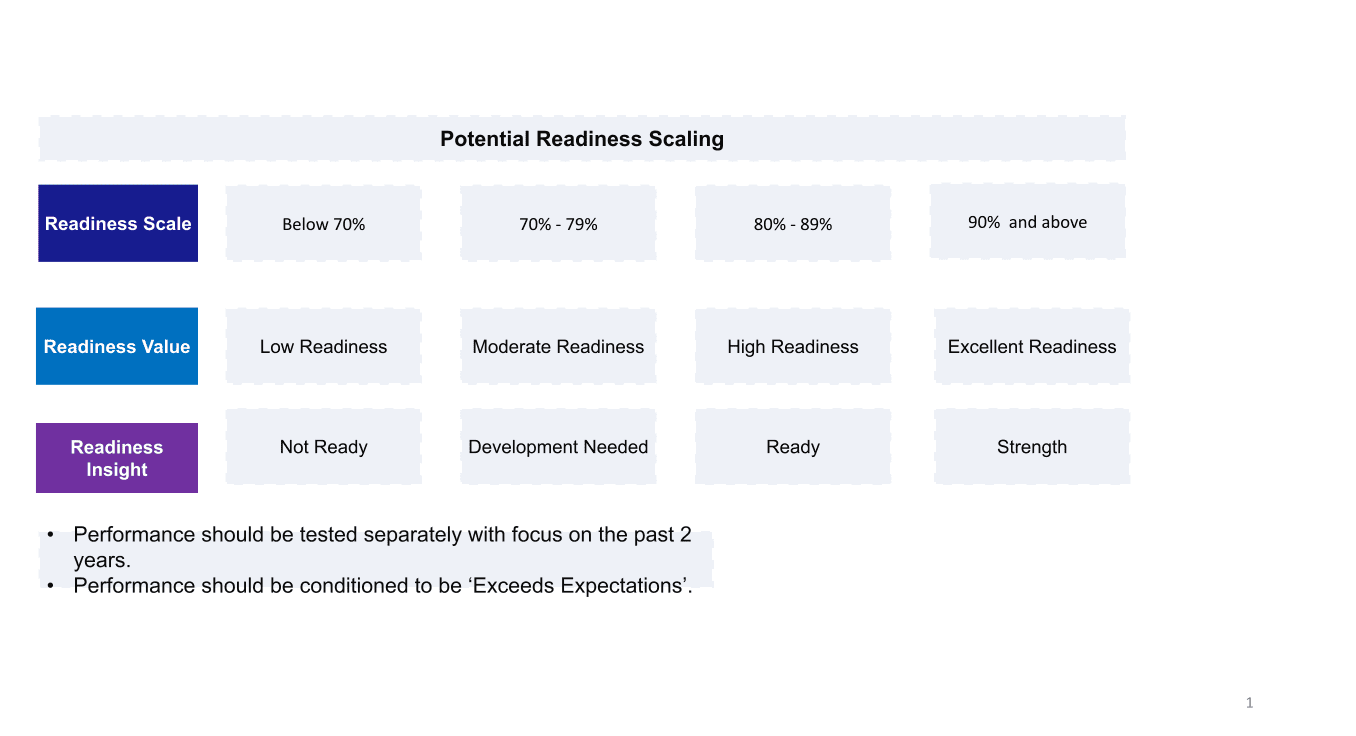Select the Below 70% box
The image size is (1356, 736).
(x=324, y=223)
